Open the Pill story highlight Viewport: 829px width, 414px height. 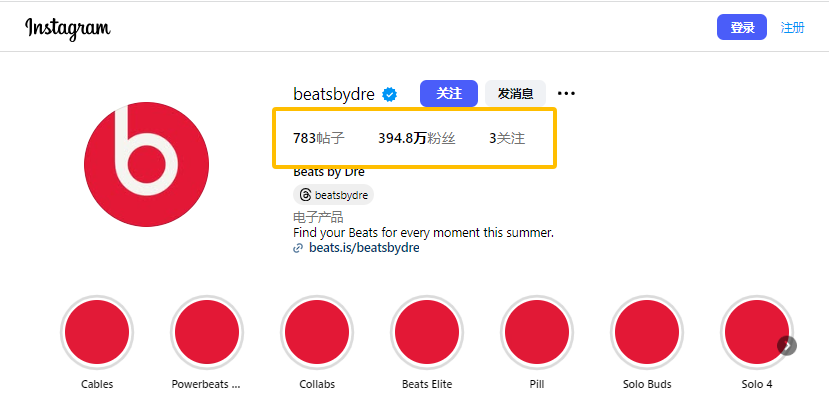point(537,334)
